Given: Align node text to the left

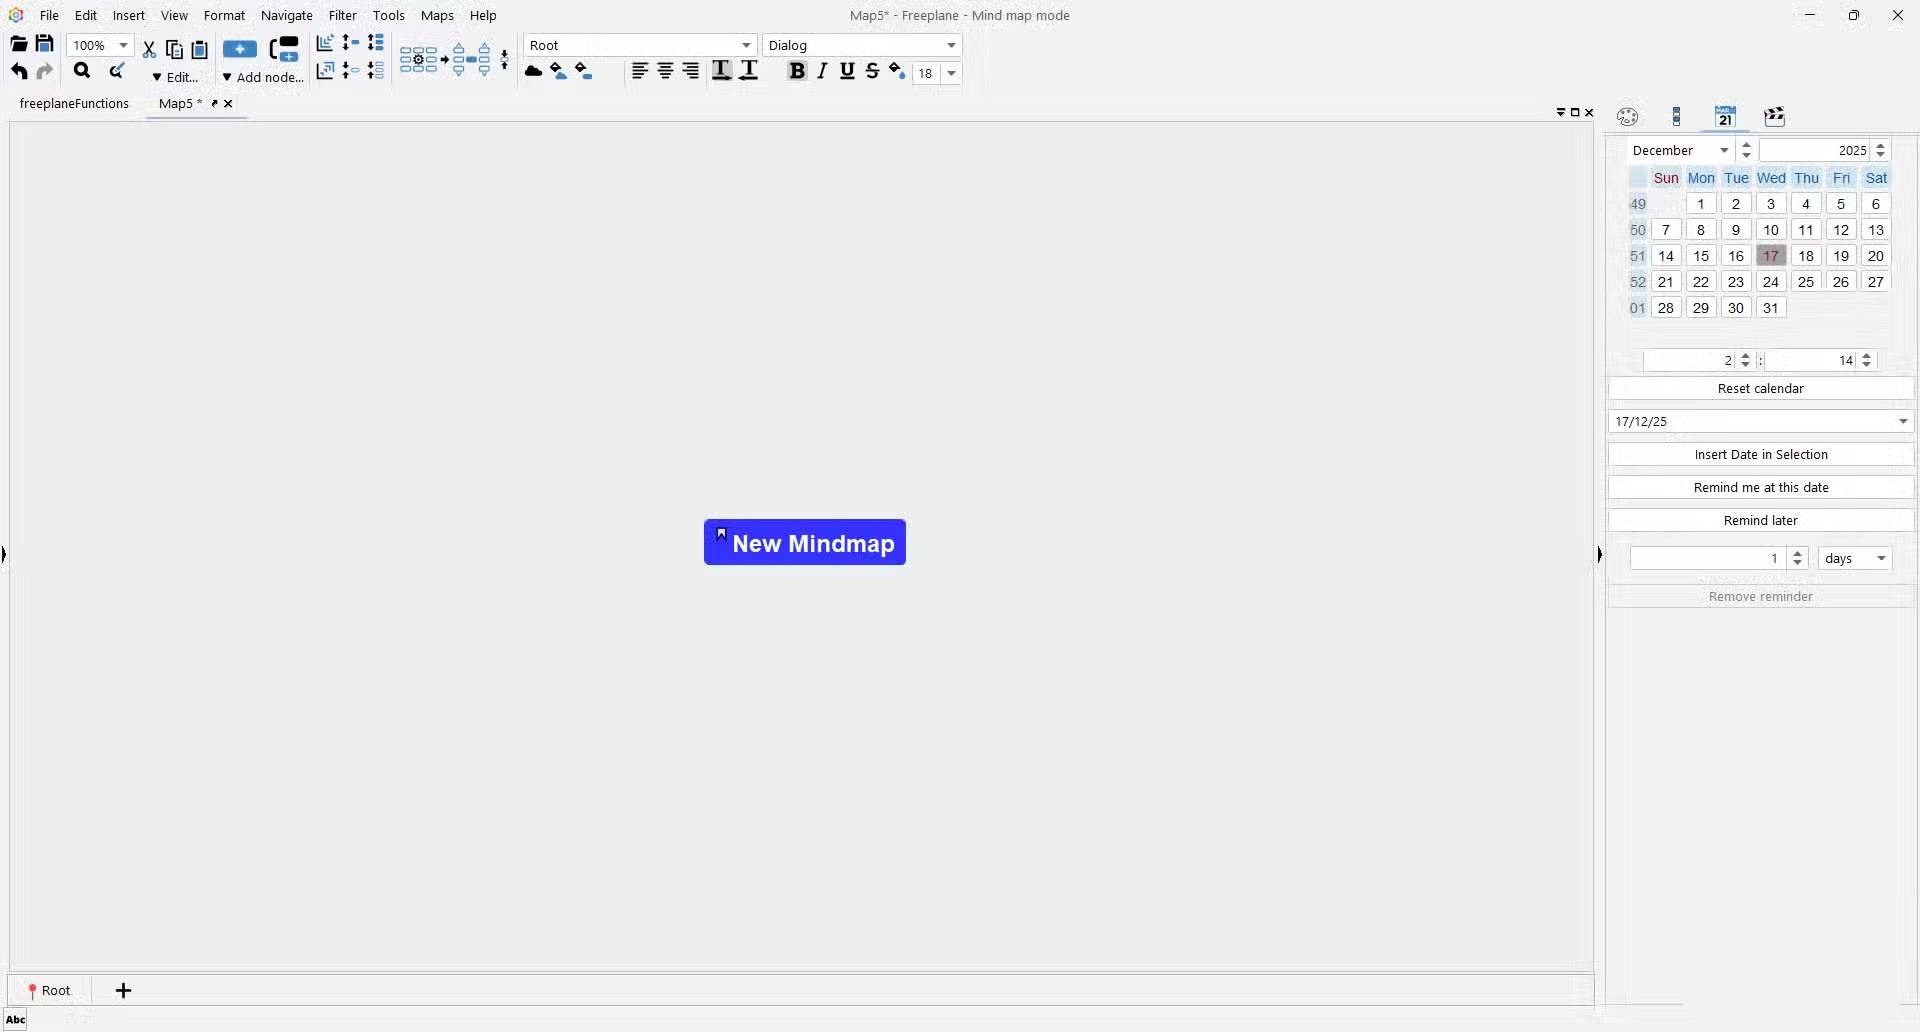Looking at the screenshot, I should tap(640, 71).
